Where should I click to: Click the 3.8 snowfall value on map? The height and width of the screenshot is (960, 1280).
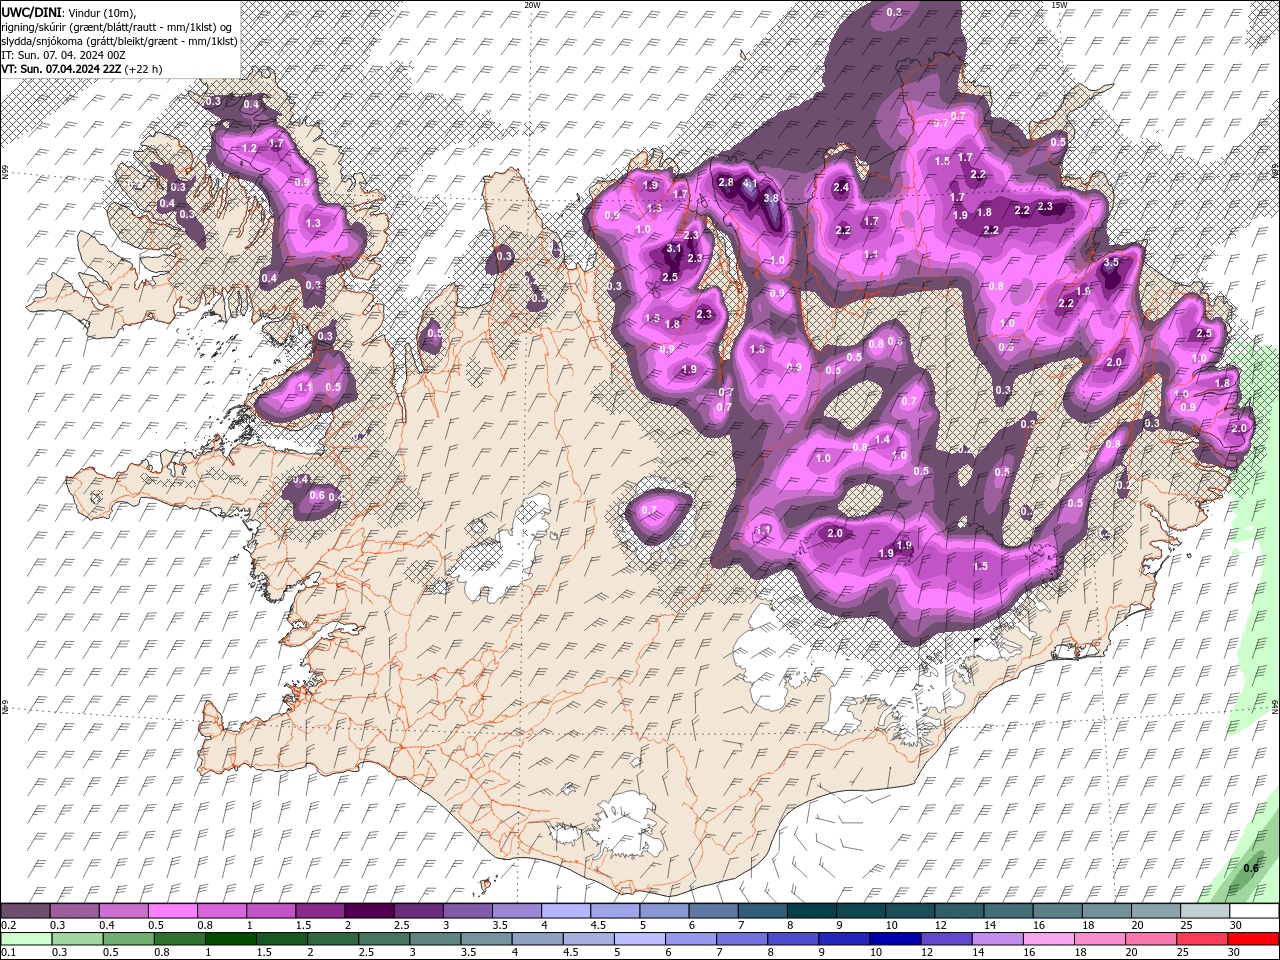pos(771,198)
